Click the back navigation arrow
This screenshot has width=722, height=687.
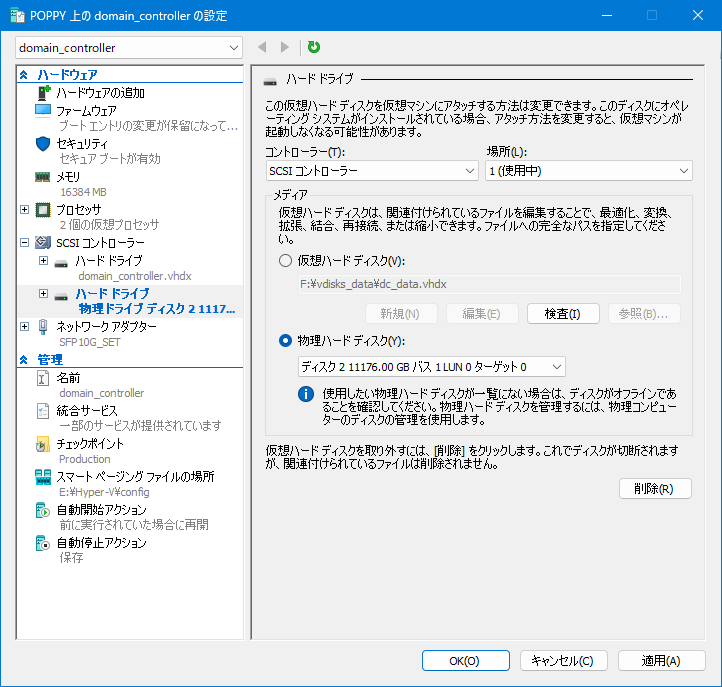point(262,47)
